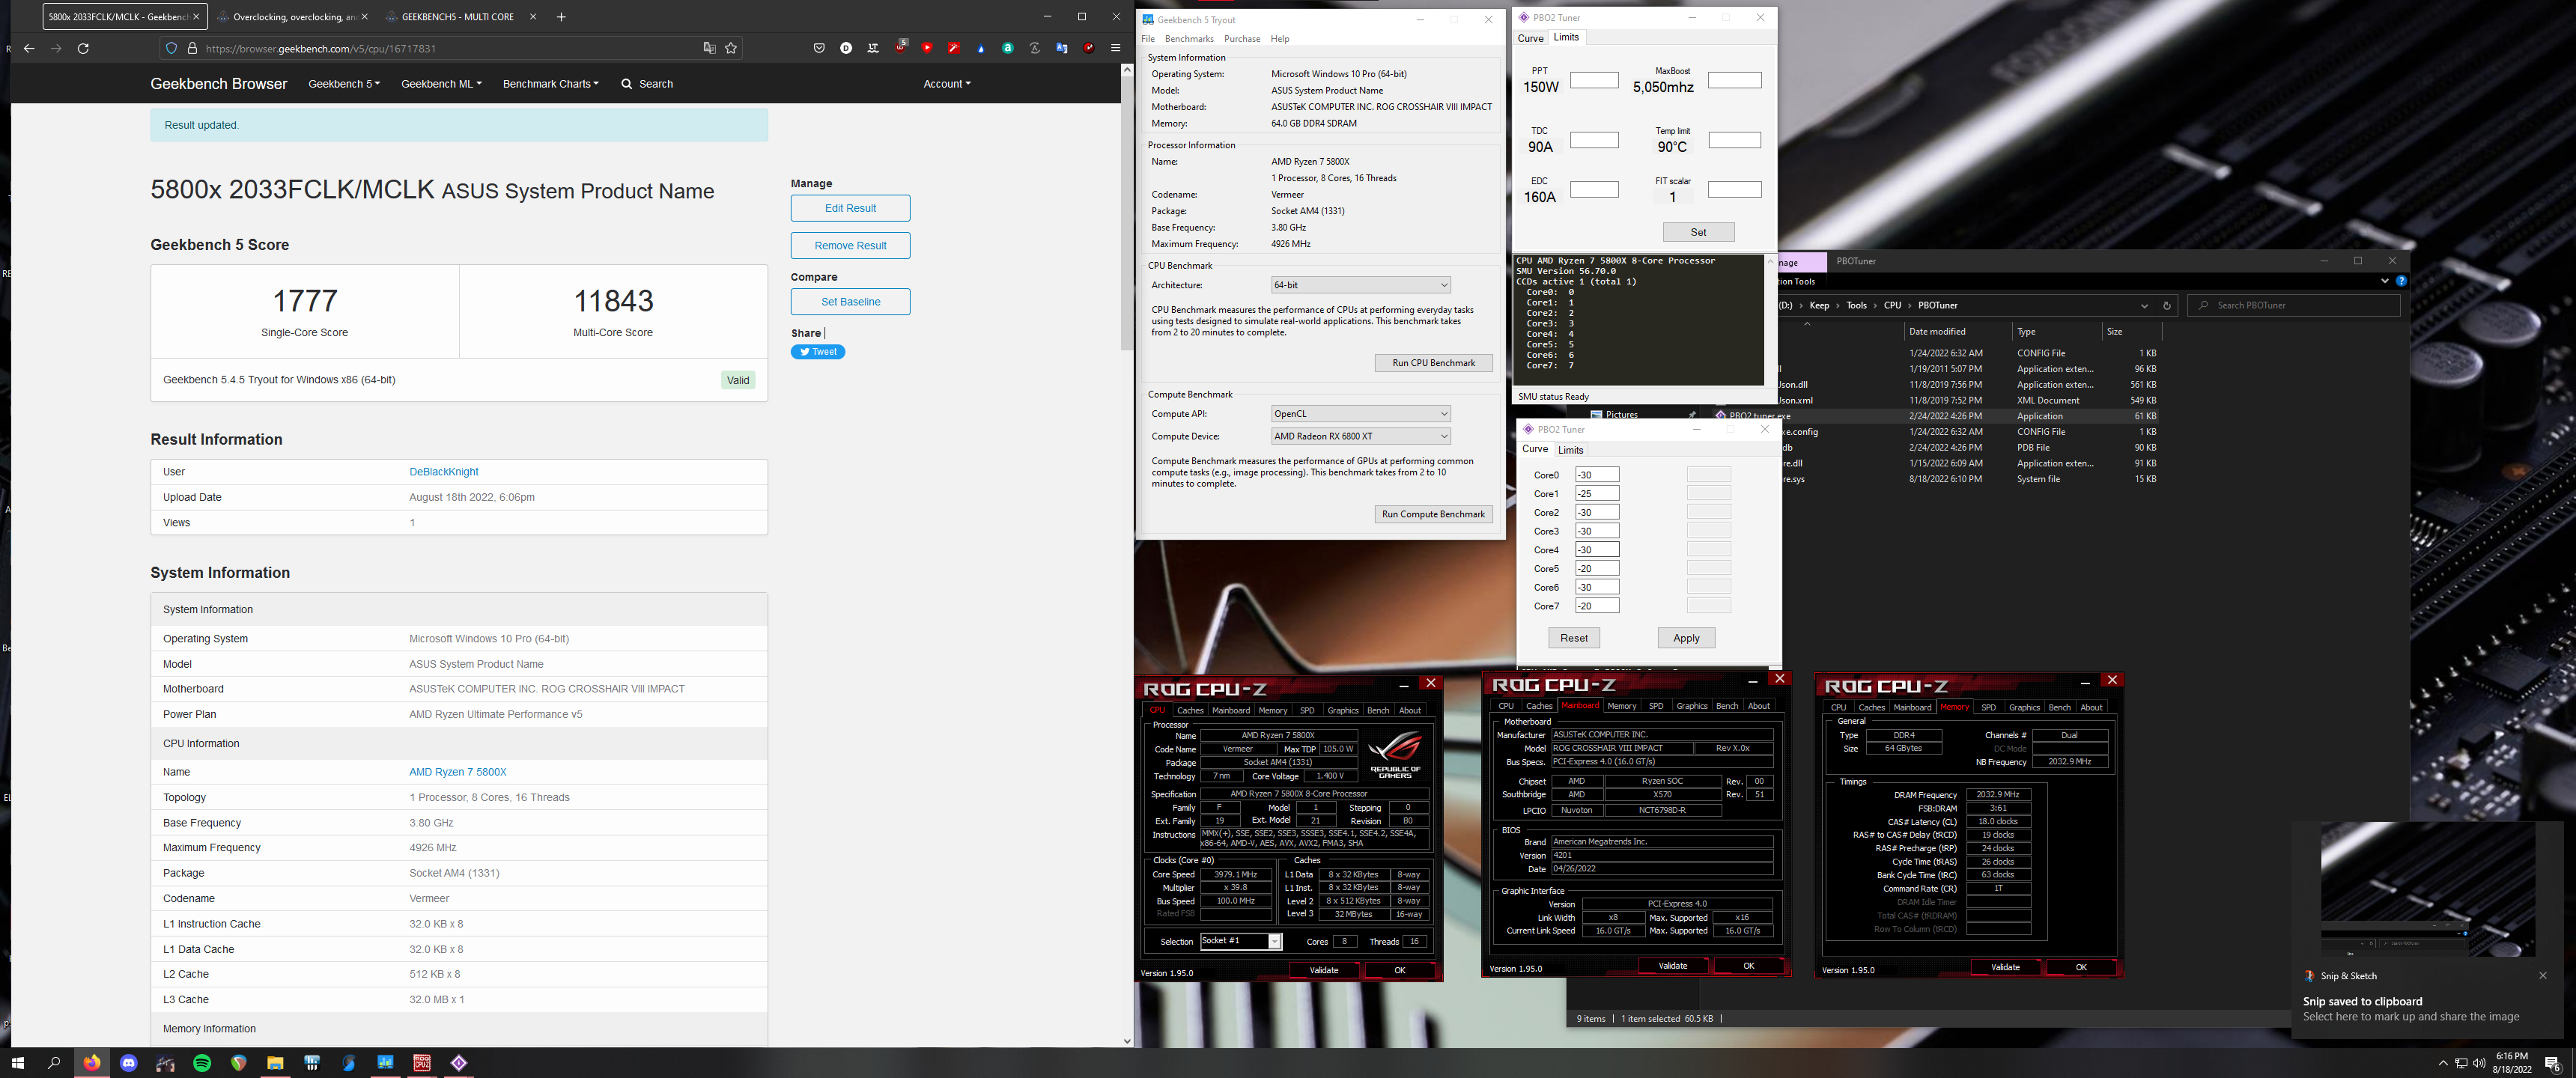Open Firefox tracking protection shield icon
Viewport: 2576px width, 1078px height.
[x=171, y=48]
